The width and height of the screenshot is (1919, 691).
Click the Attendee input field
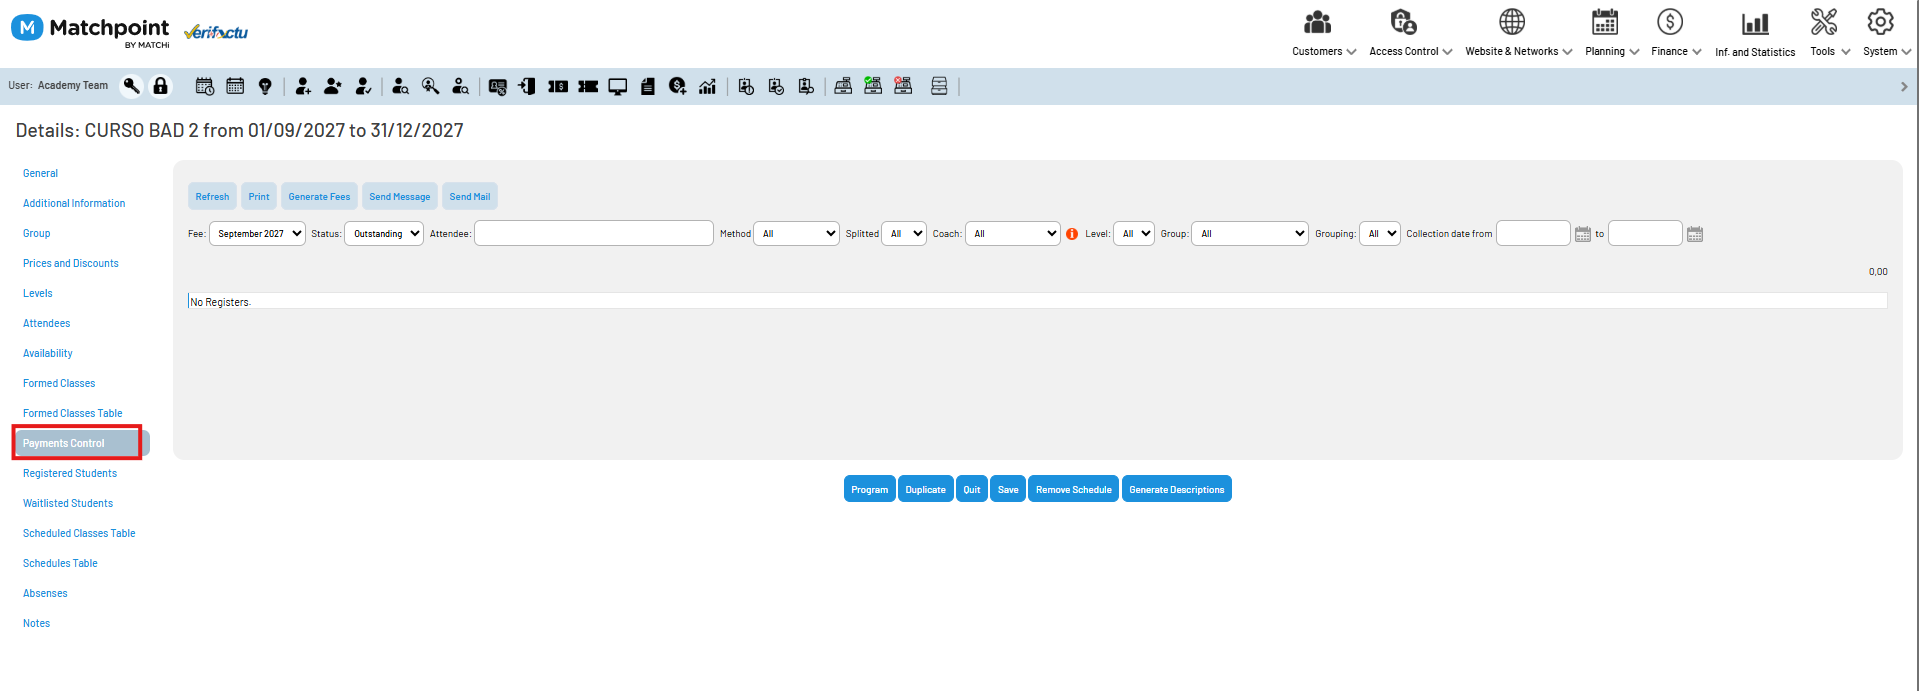(x=594, y=233)
